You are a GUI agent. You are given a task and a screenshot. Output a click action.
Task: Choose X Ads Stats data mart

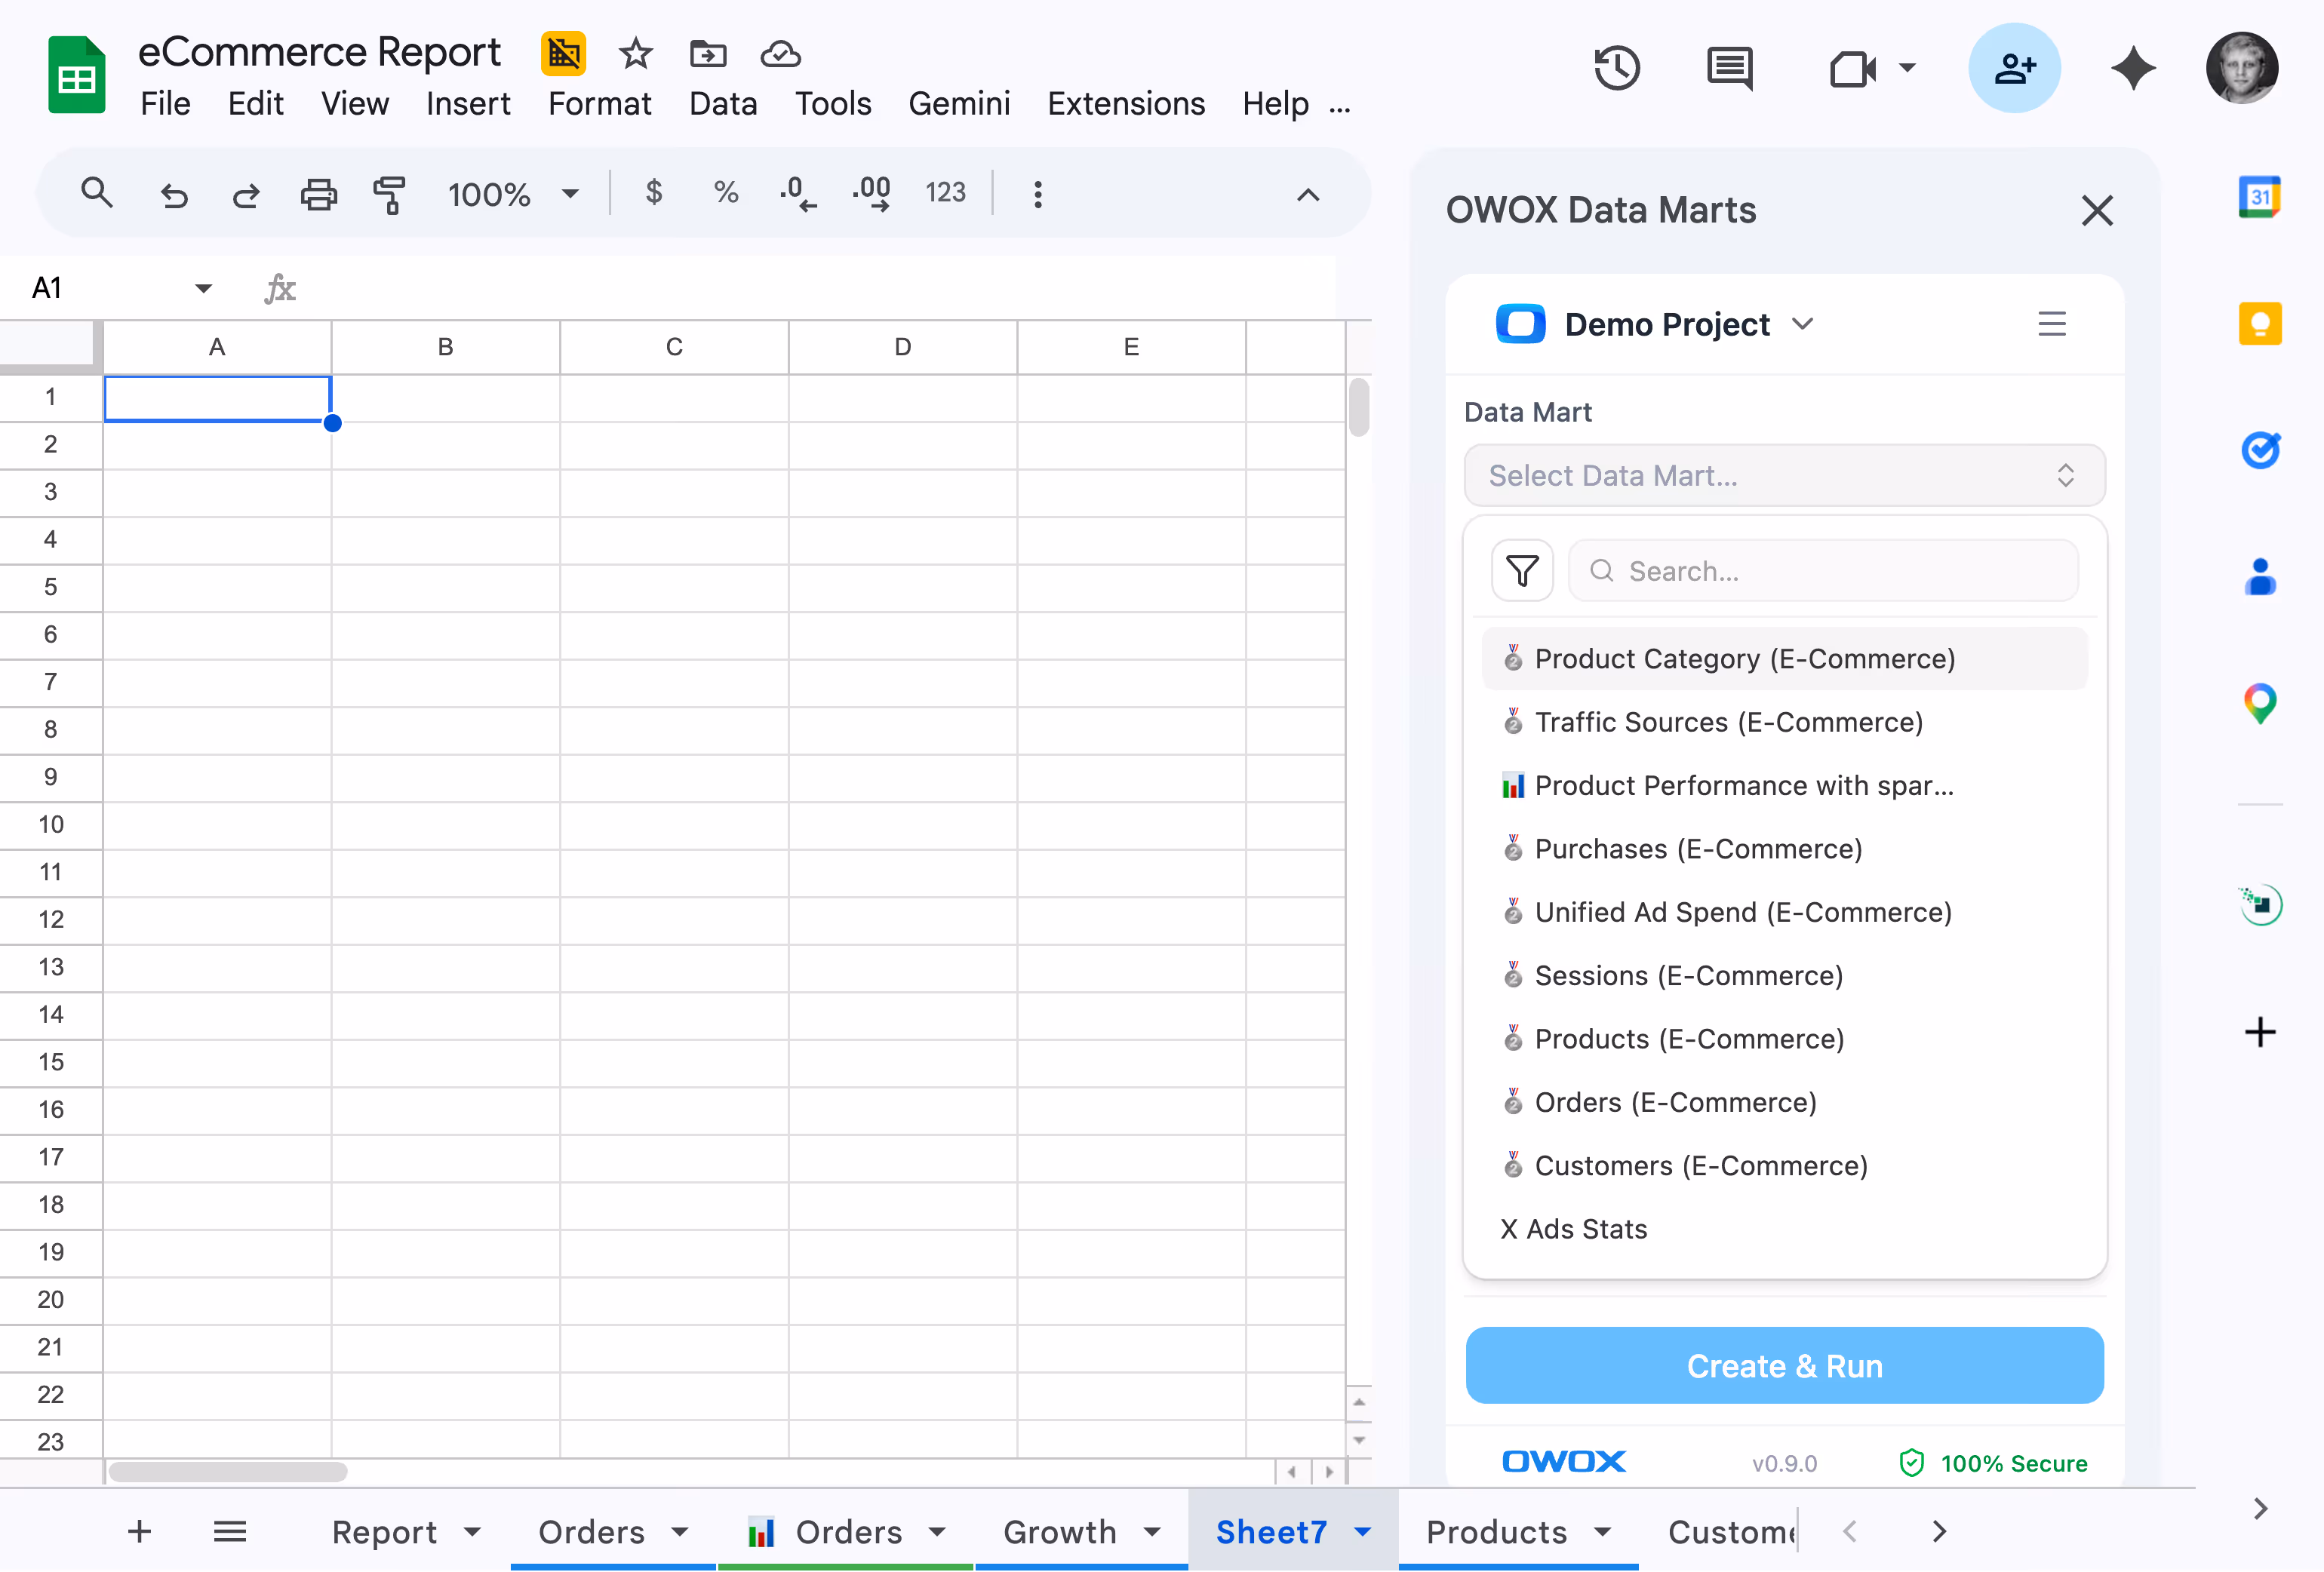[1784, 1229]
